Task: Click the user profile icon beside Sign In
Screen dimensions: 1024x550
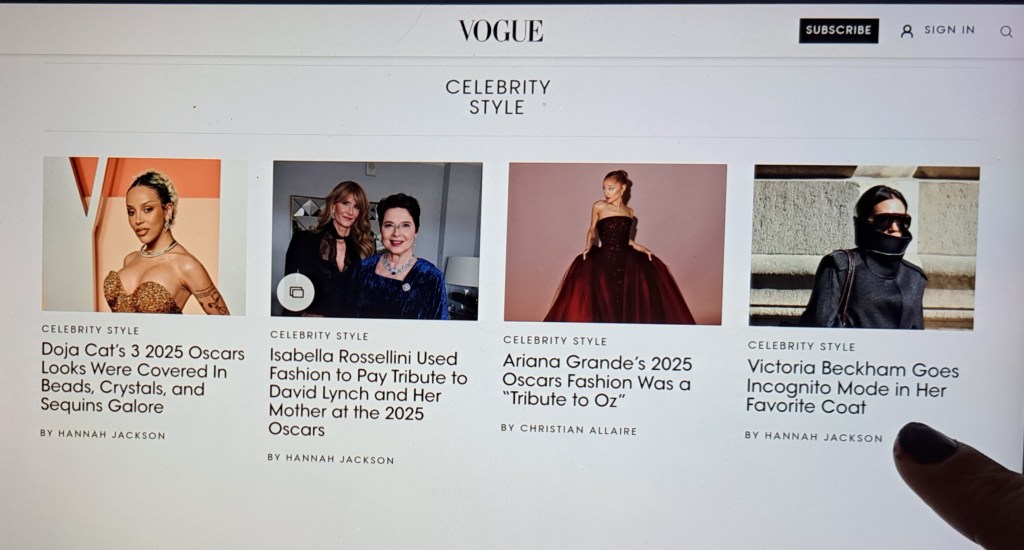Action: (906, 31)
